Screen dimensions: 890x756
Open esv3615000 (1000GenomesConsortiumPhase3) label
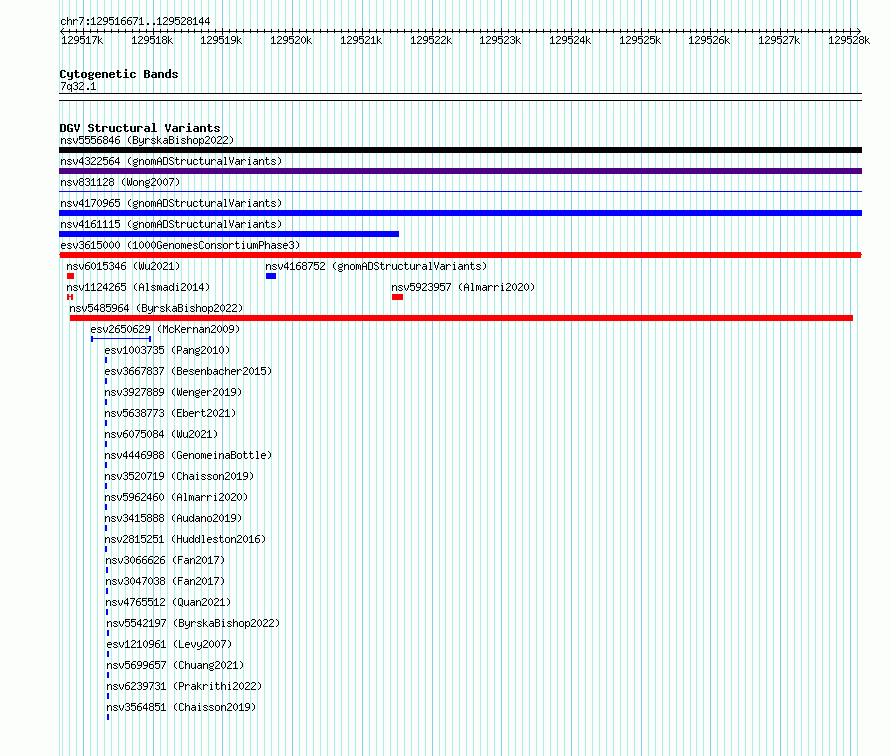(x=180, y=245)
